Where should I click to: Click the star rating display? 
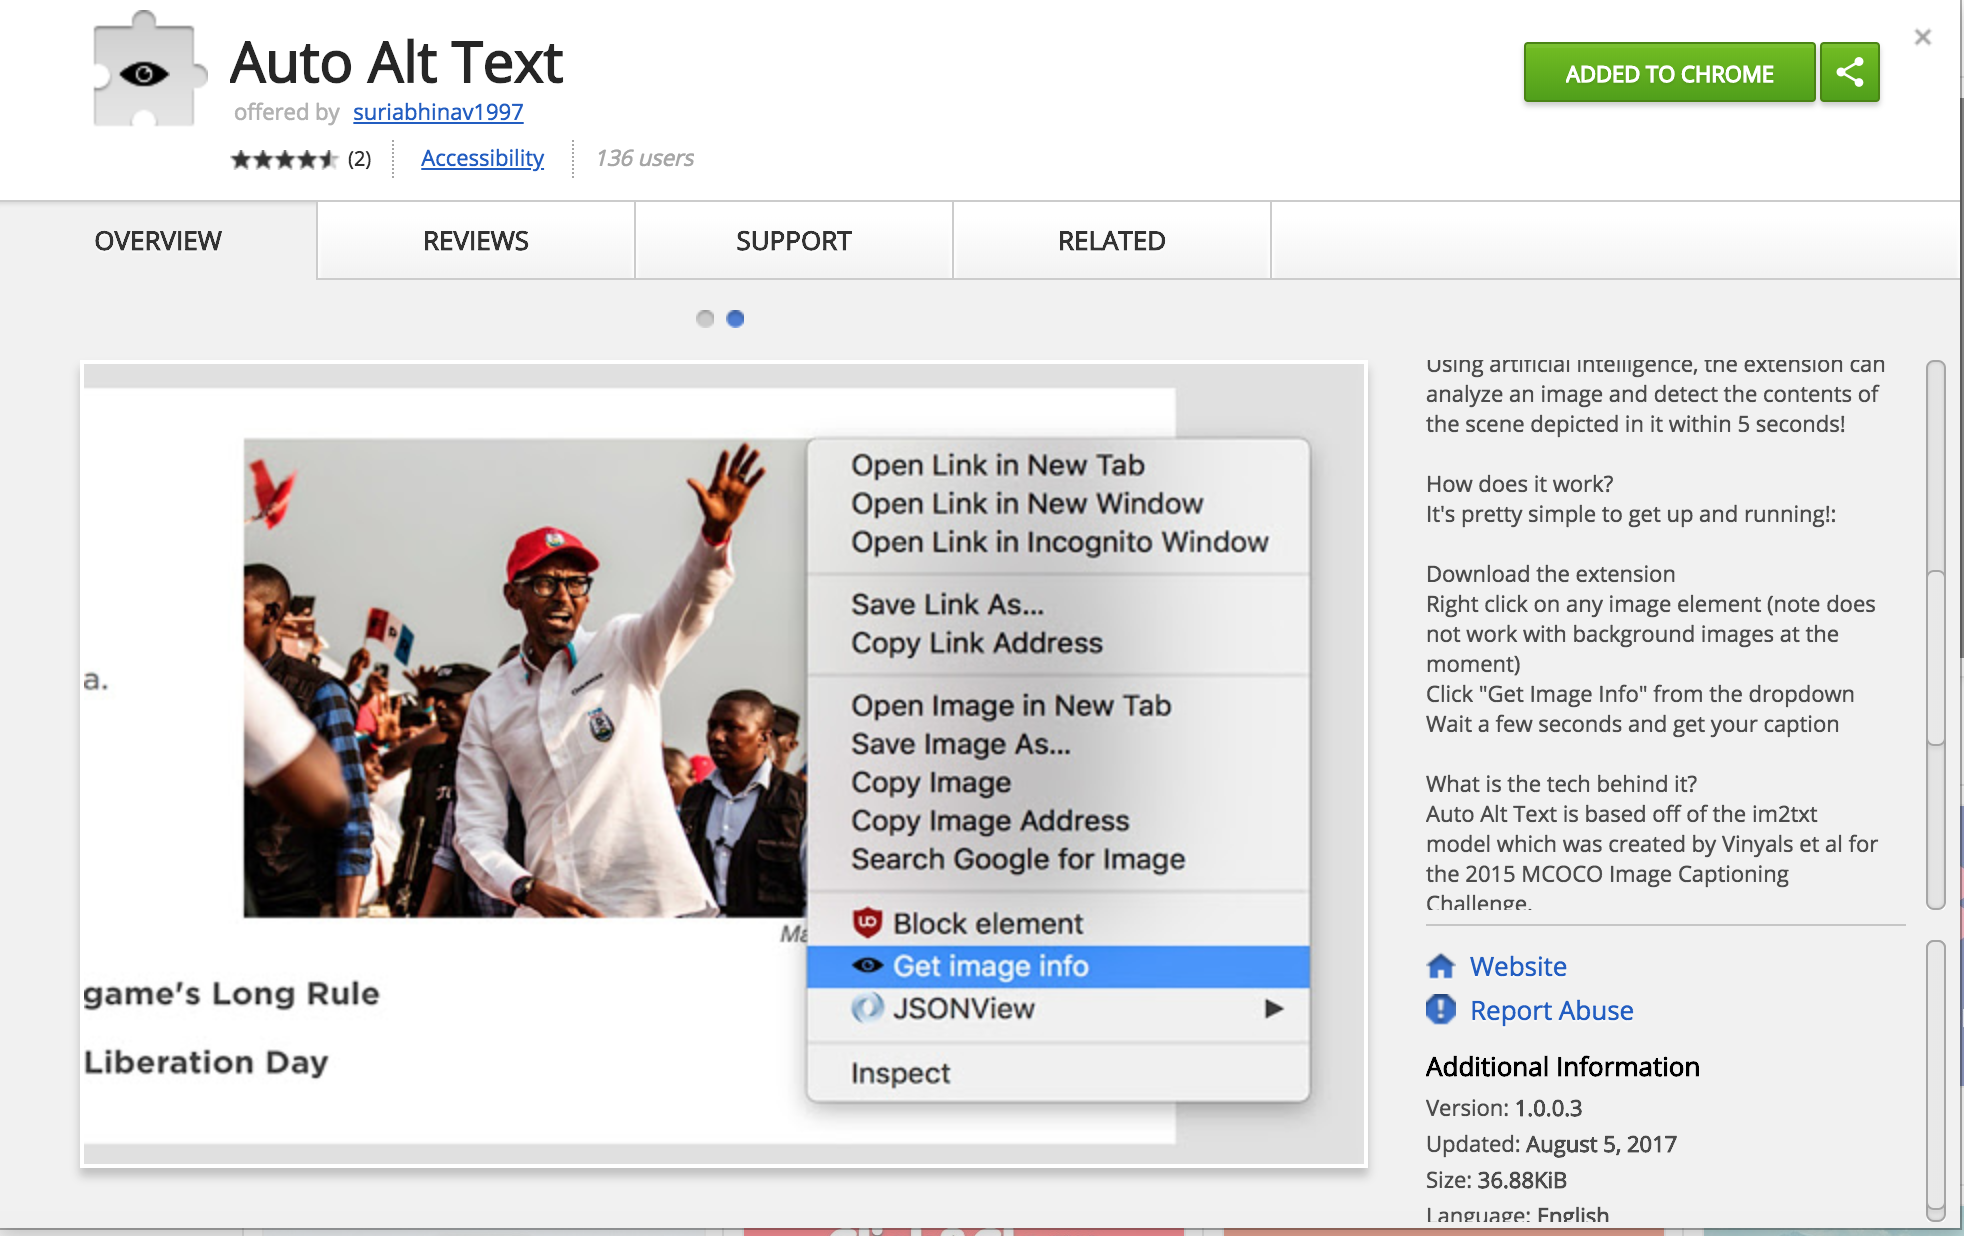click(x=284, y=159)
